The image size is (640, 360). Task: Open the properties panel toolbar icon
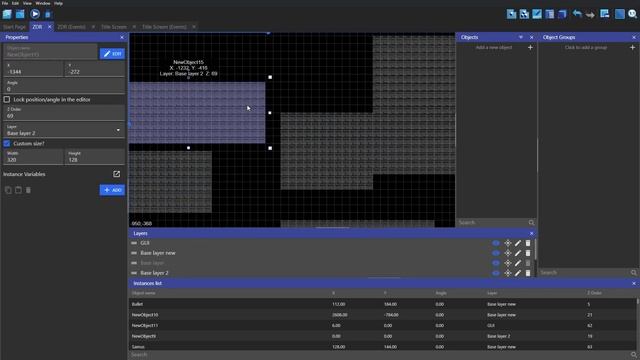click(537, 14)
